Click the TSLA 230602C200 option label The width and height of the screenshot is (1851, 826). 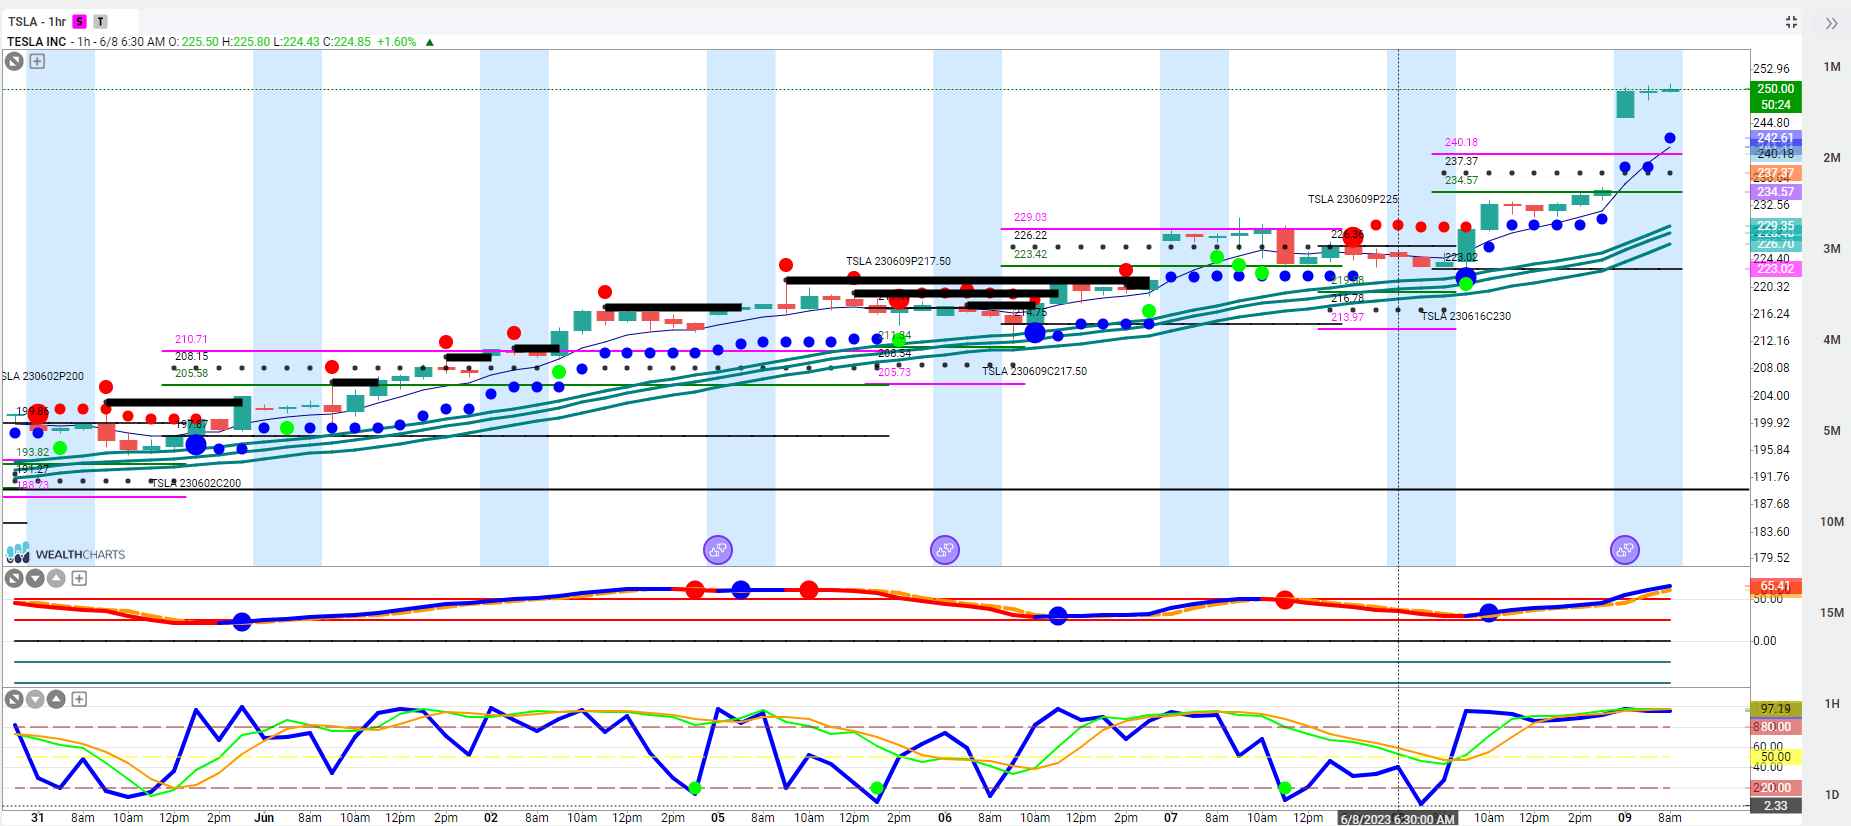[x=196, y=483]
